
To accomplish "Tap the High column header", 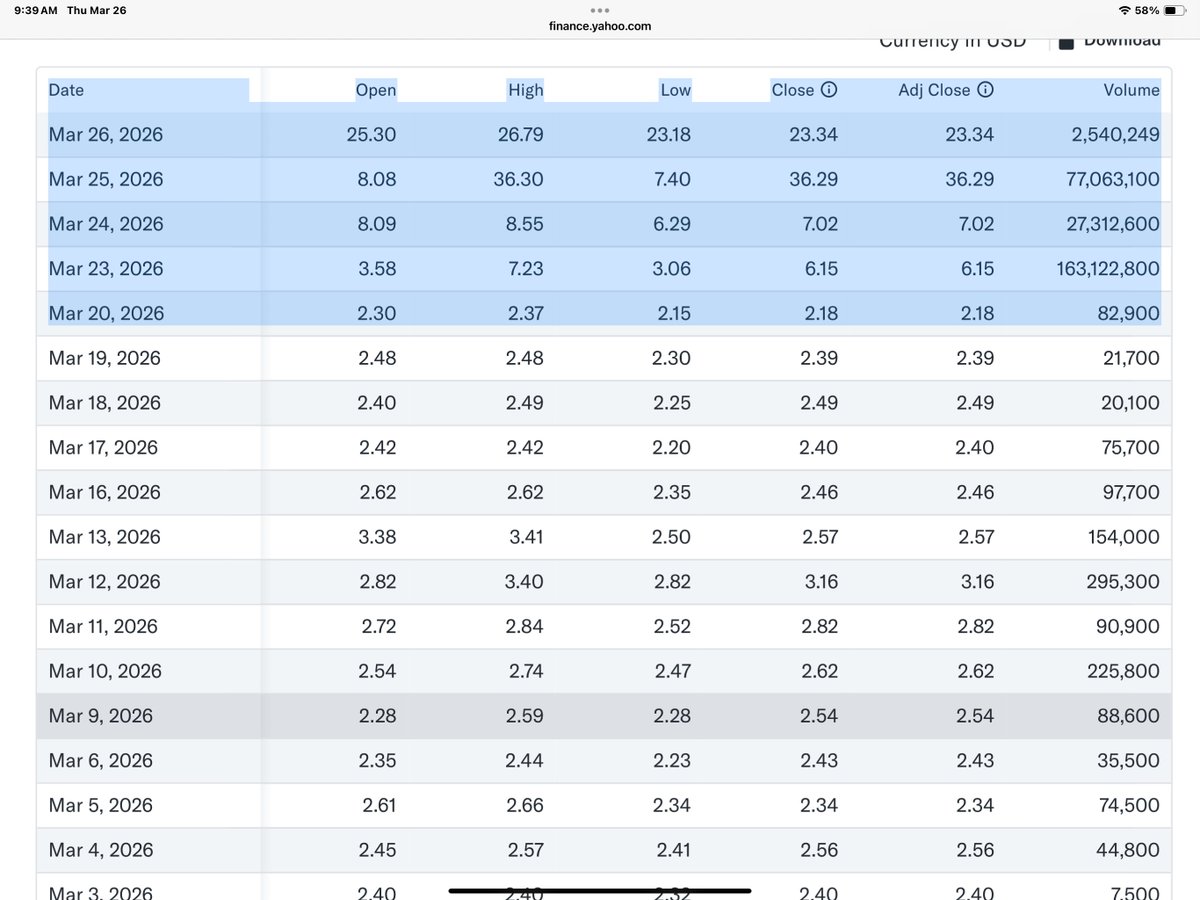I will coord(526,90).
